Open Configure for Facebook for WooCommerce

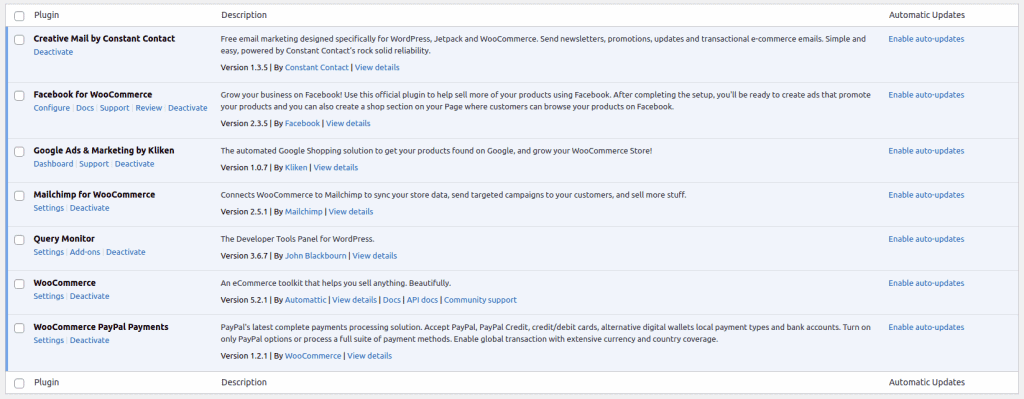[52, 108]
